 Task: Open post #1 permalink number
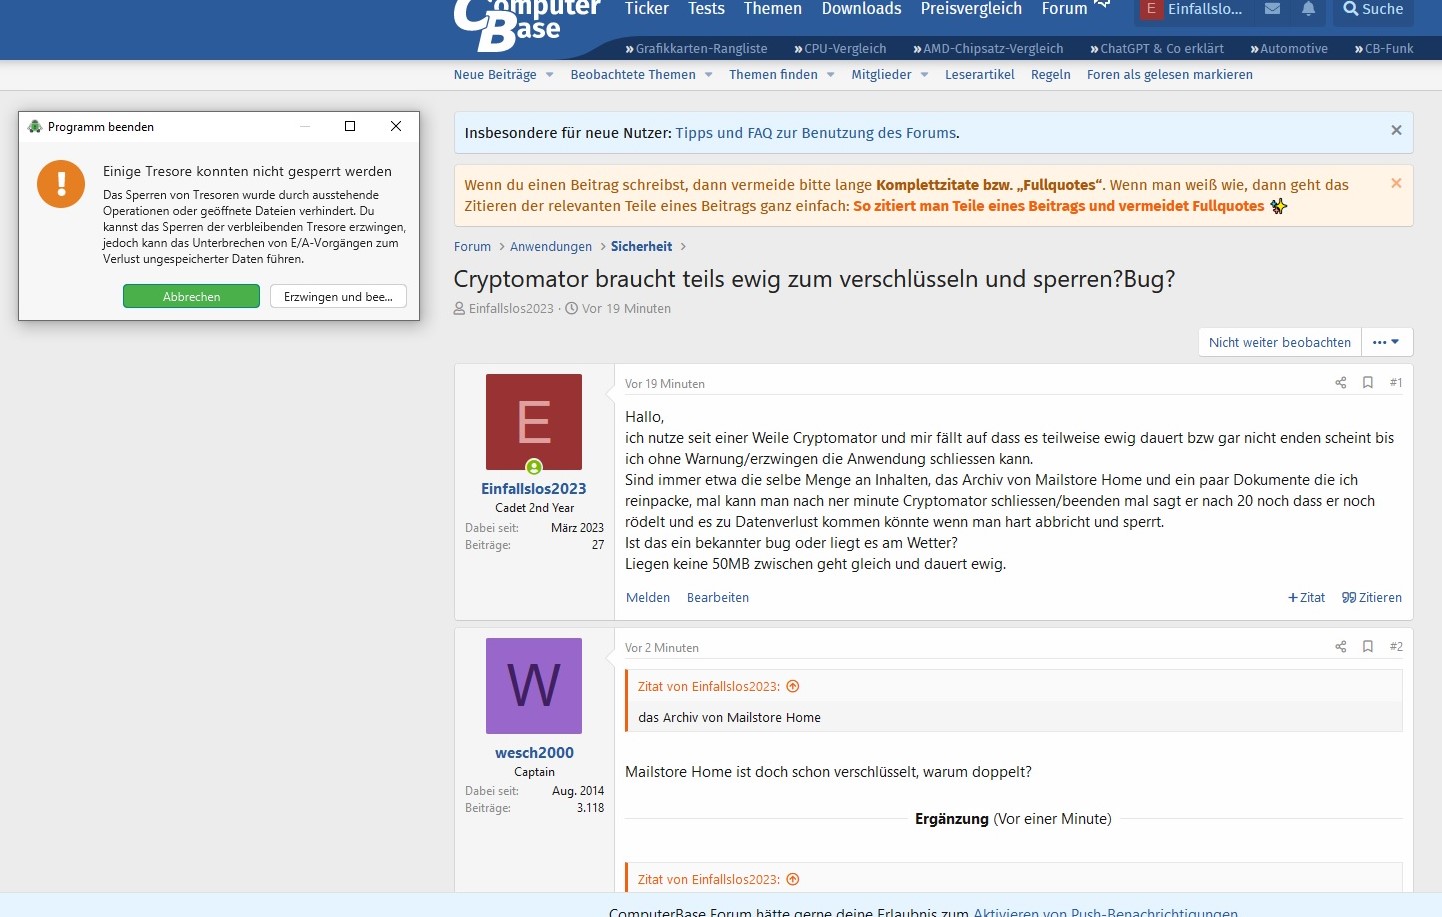pos(1396,383)
